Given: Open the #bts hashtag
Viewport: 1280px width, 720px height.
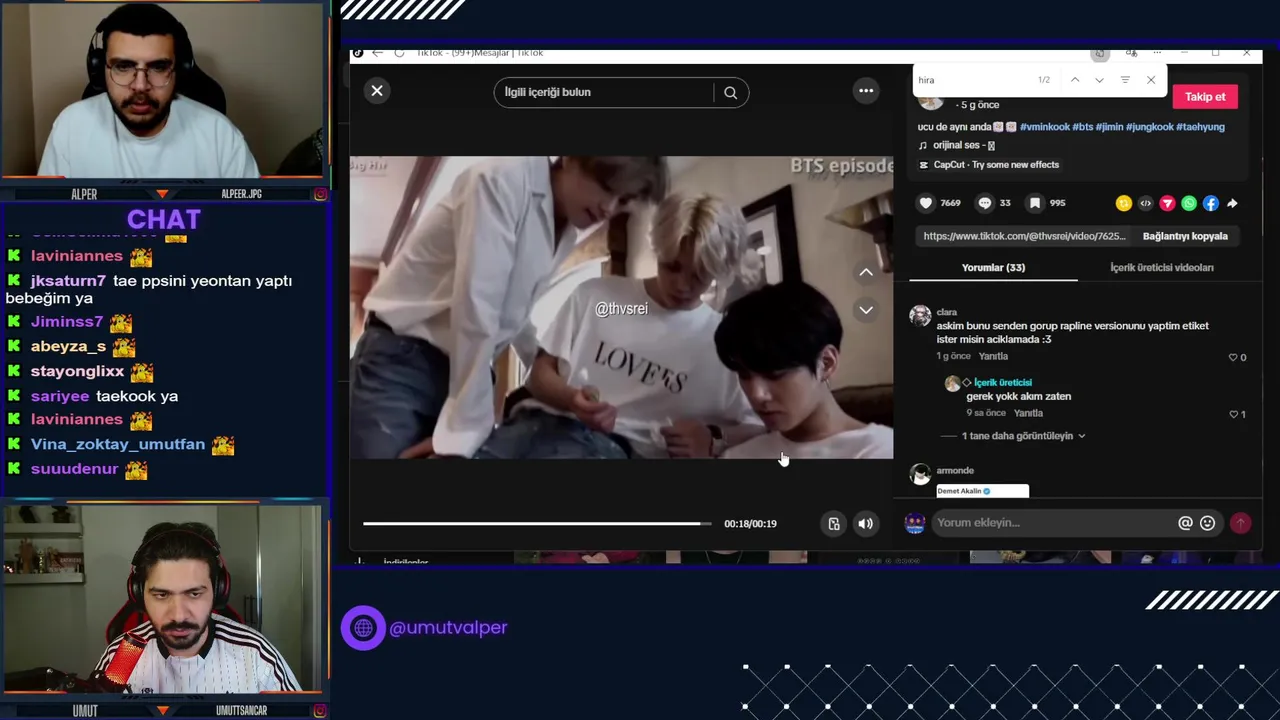Looking at the screenshot, I should (x=1083, y=127).
